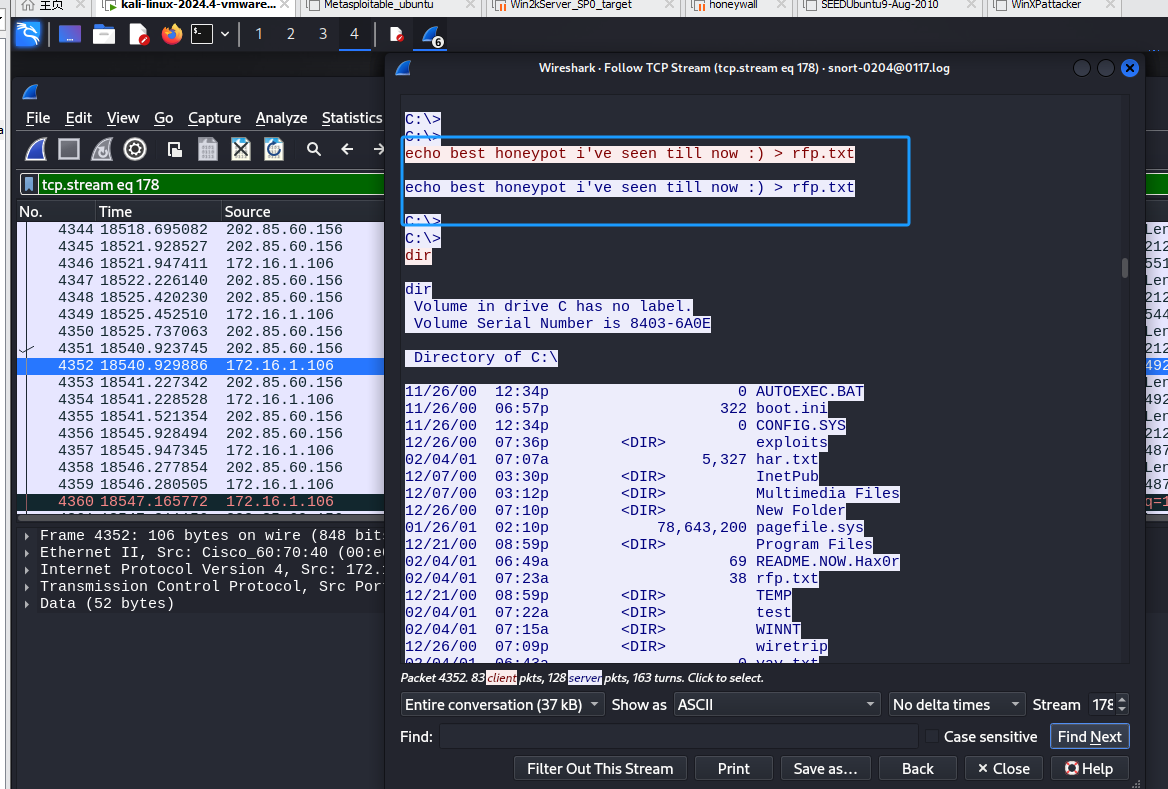Switch to workspace 1
1168x789 pixels.
click(258, 34)
